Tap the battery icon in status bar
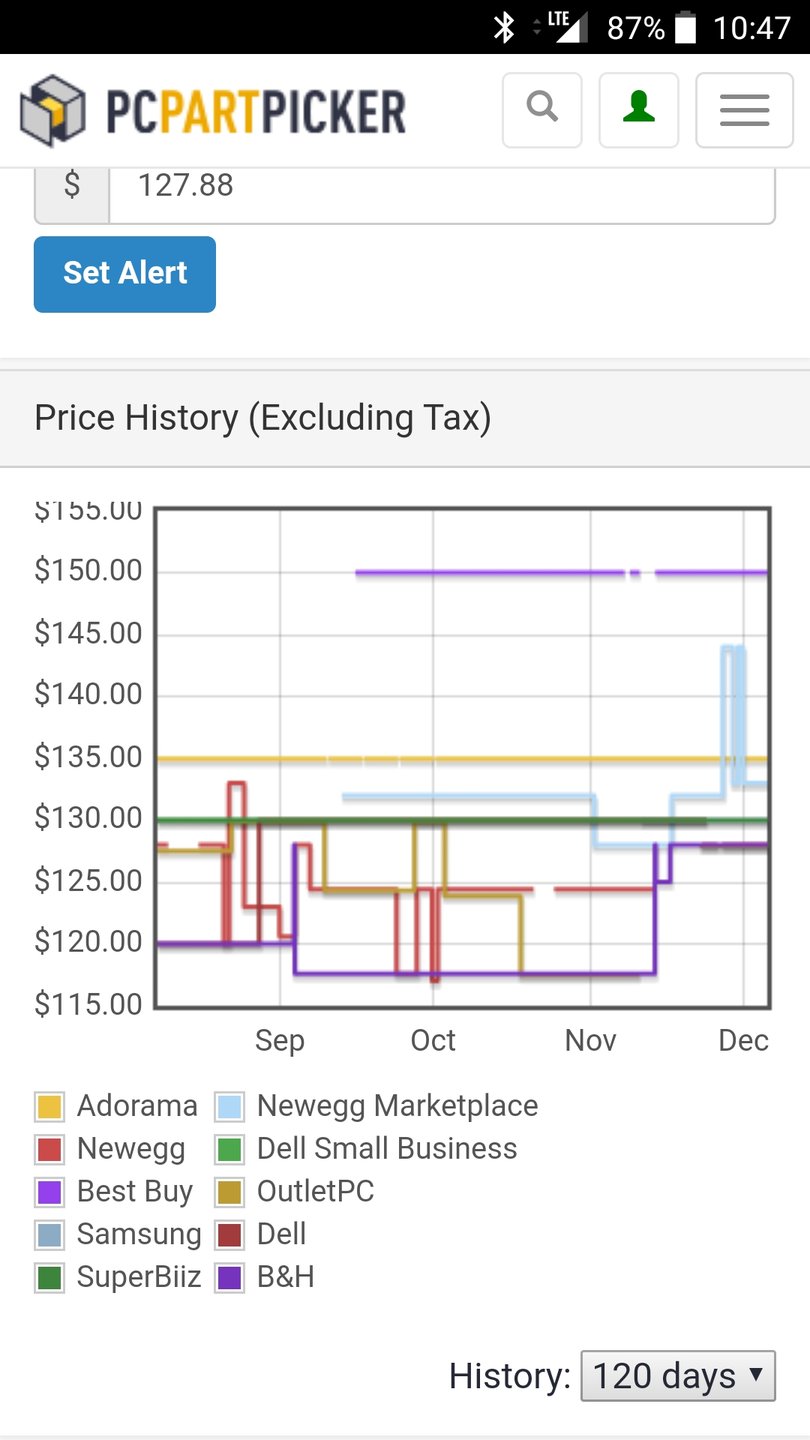The image size is (810, 1440). (x=685, y=27)
